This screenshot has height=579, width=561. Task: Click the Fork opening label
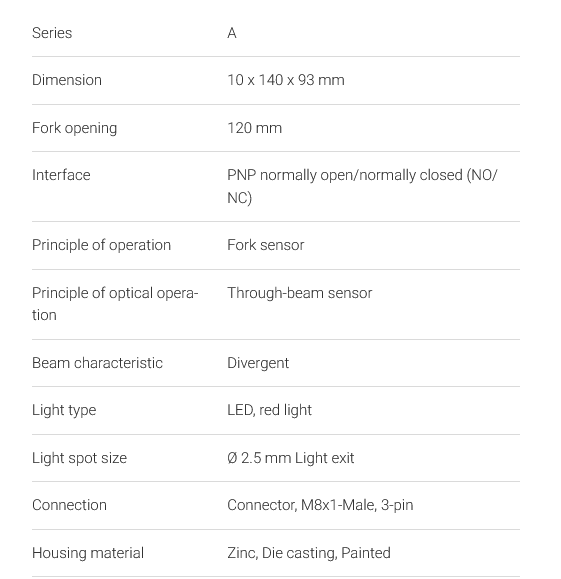tap(75, 128)
